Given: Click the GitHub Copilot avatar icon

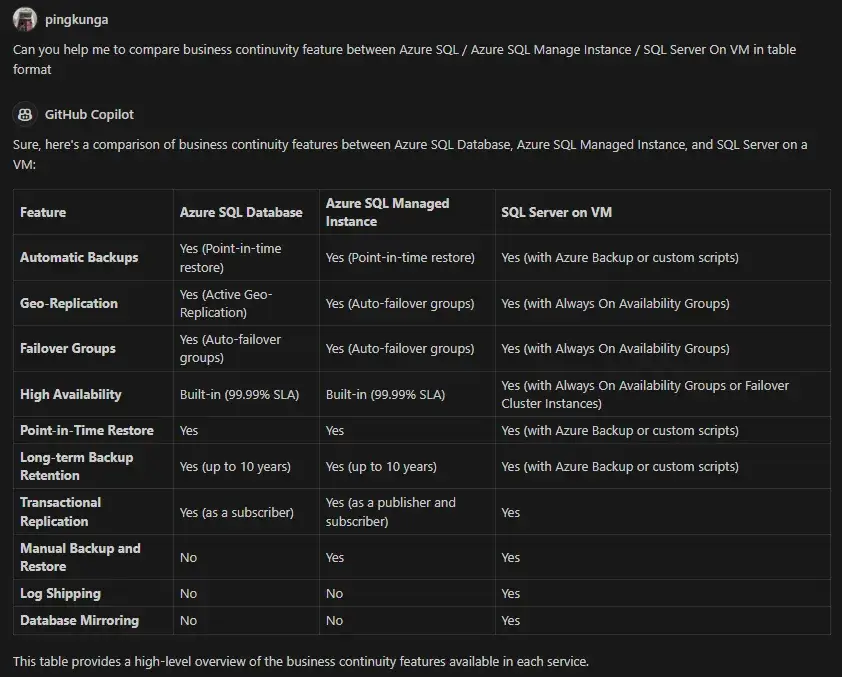Looking at the screenshot, I should [25, 114].
